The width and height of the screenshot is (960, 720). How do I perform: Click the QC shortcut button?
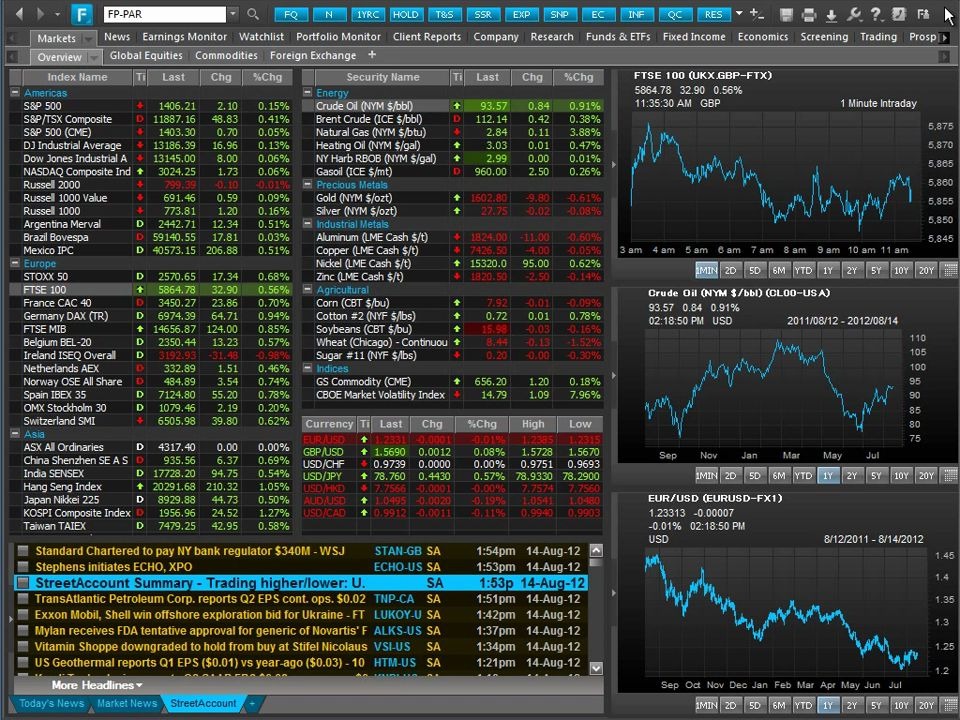pos(675,14)
